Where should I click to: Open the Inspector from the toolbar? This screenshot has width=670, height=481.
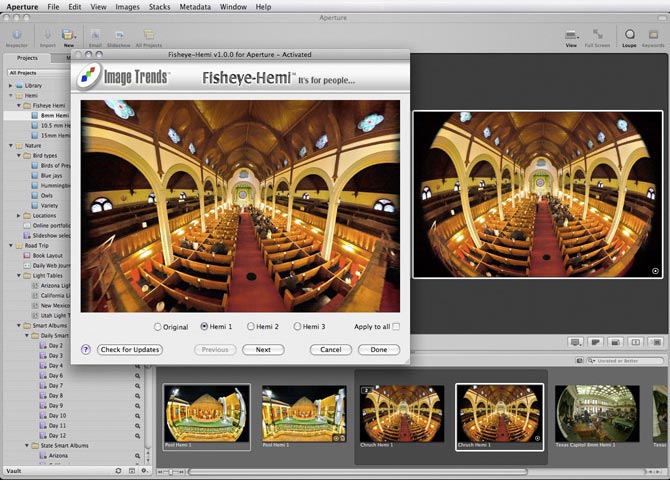17,35
